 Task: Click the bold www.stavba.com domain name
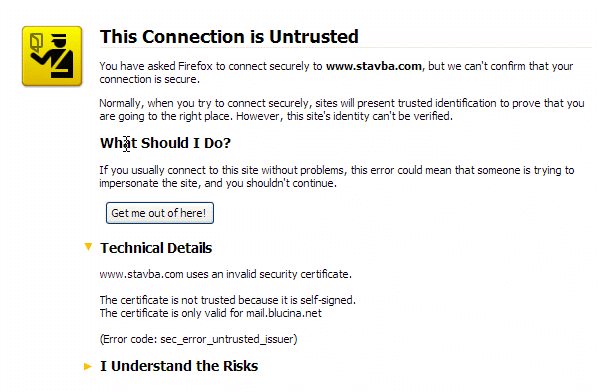tap(374, 66)
